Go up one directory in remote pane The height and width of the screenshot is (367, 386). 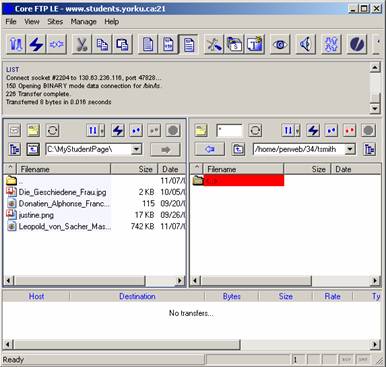[x=238, y=149]
